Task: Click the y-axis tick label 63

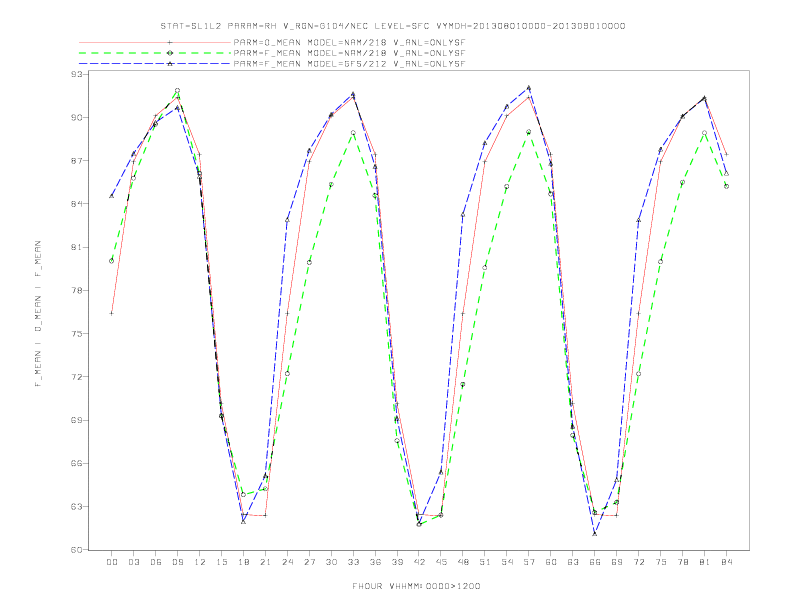Action: pos(78,506)
